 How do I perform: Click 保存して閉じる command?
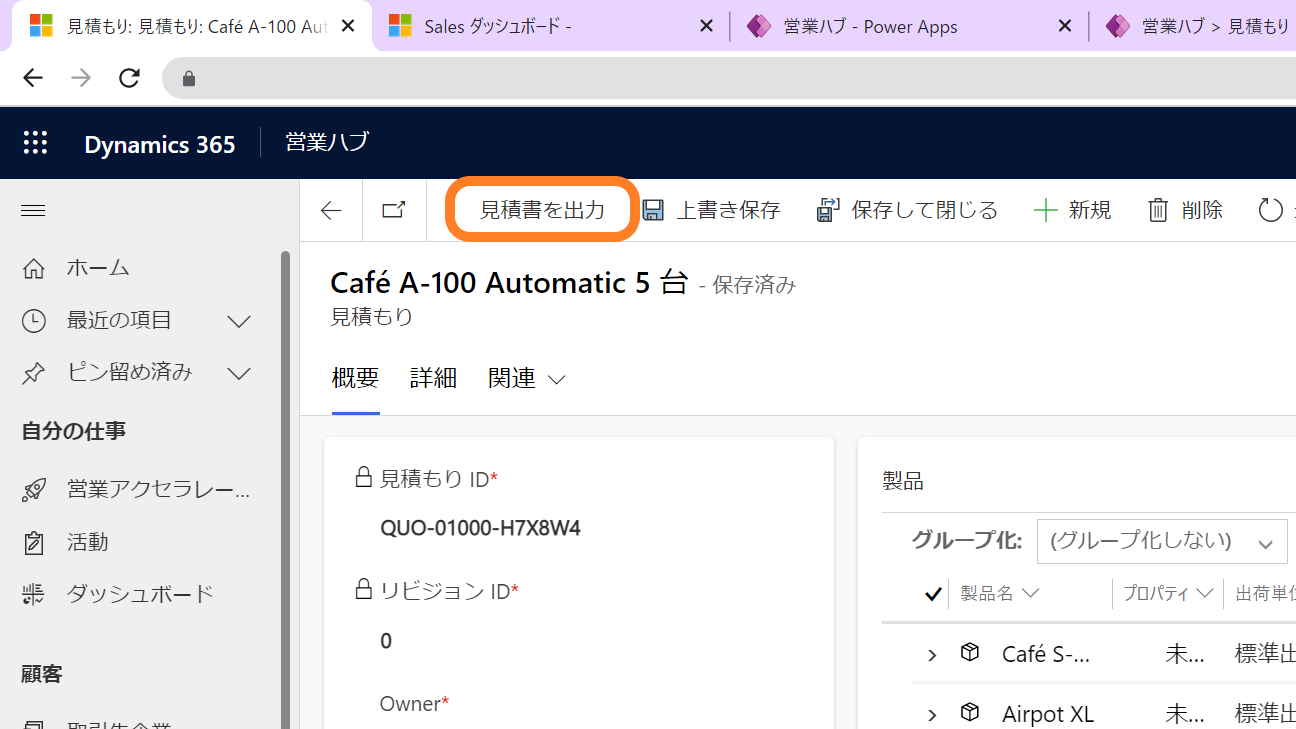[x=907, y=210]
